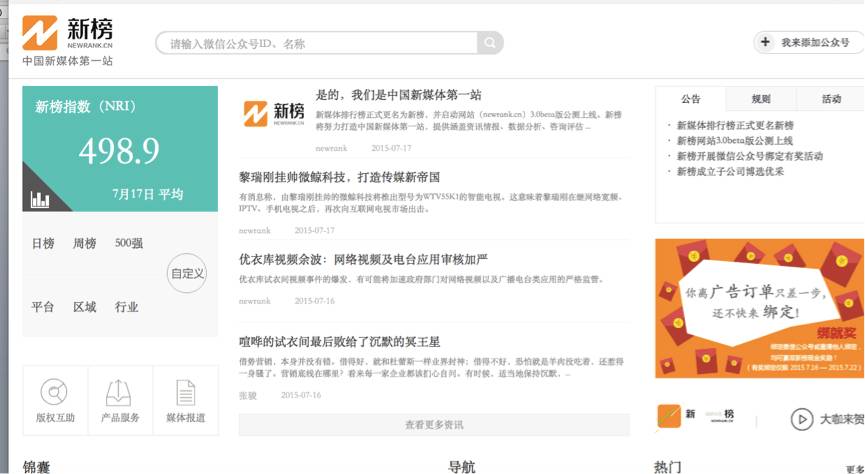Image resolution: width=865 pixels, height=474 pixels.
Task: Click the 导航 section heading
Action: click(462, 467)
